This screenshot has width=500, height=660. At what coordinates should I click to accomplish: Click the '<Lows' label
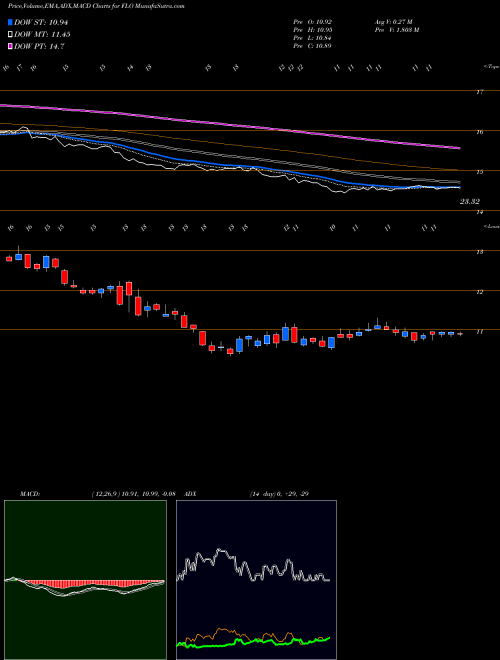491,226
